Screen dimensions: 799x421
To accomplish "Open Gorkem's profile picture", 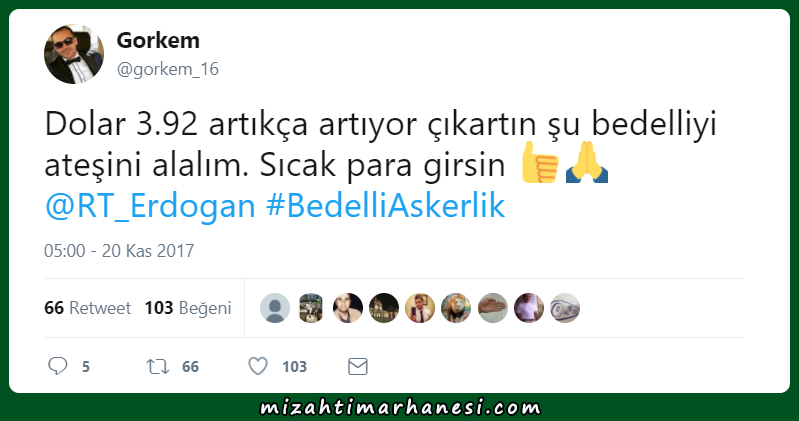I will (74, 54).
